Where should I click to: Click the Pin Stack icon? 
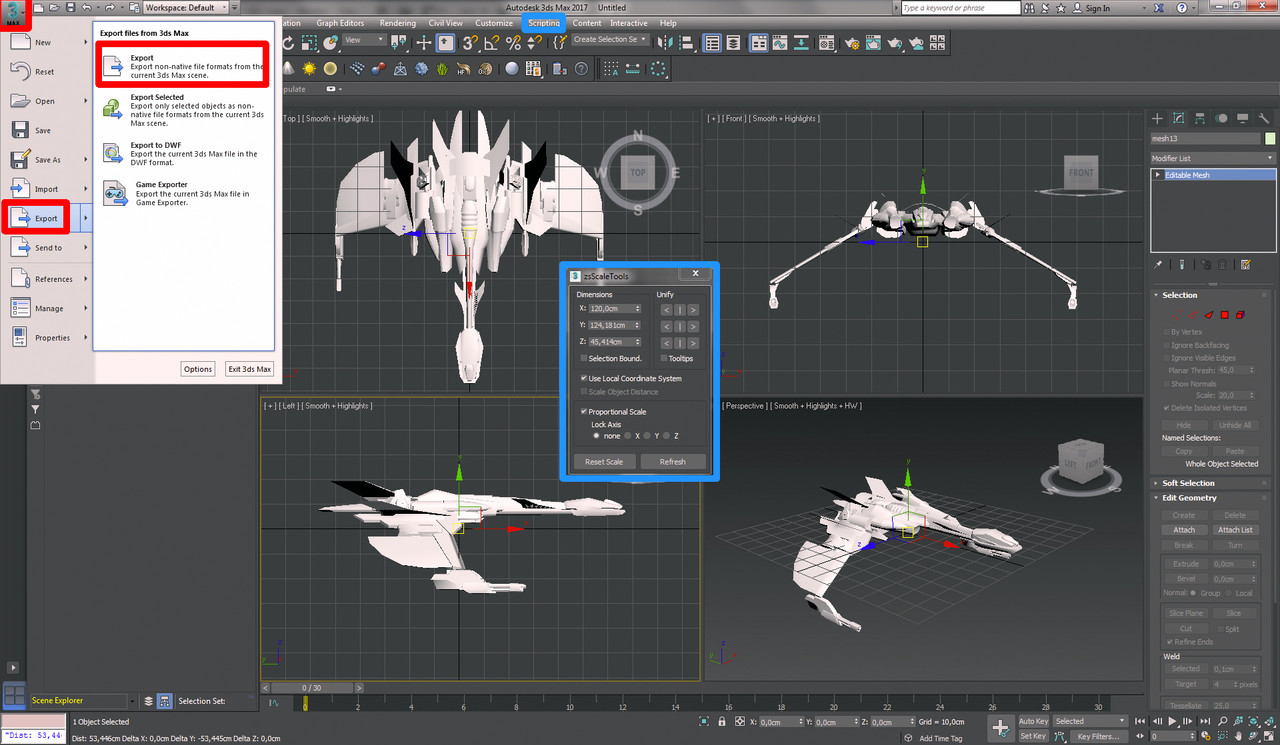1158,265
